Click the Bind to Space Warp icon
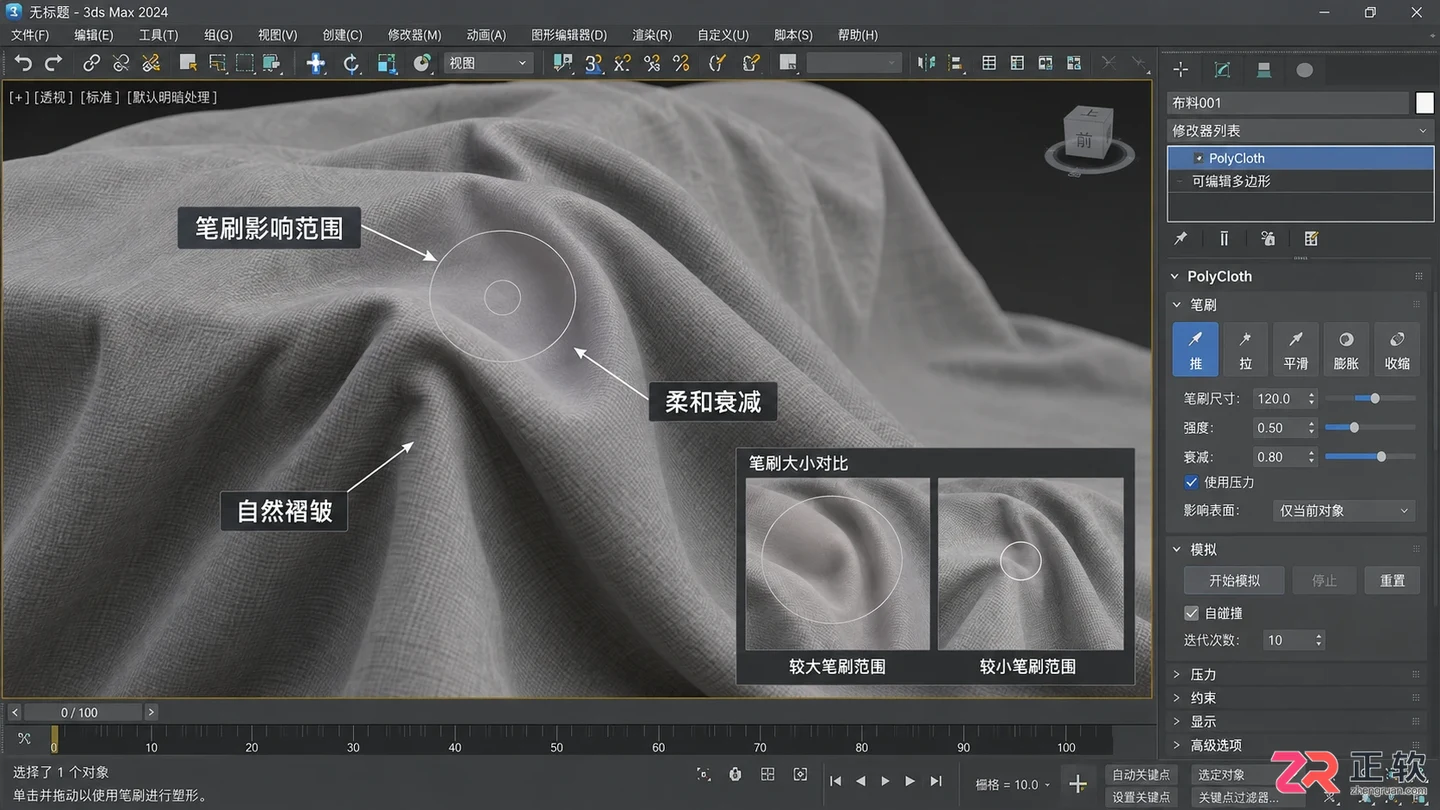The height and width of the screenshot is (810, 1440). tap(151, 63)
